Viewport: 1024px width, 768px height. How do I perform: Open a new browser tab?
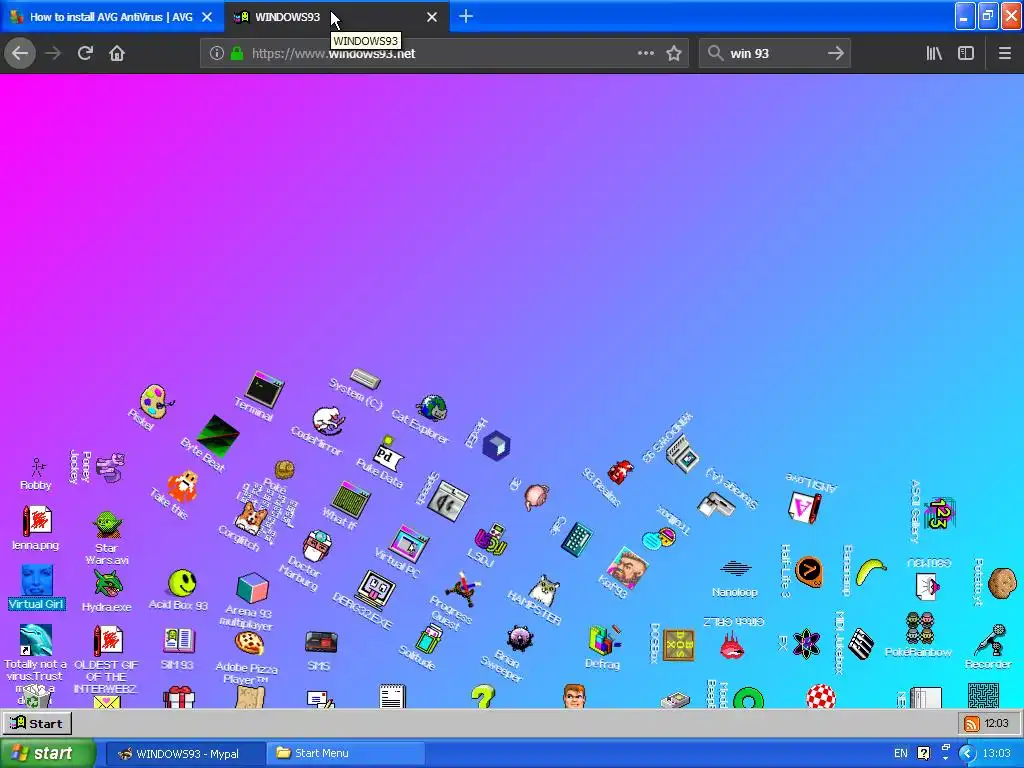click(466, 16)
